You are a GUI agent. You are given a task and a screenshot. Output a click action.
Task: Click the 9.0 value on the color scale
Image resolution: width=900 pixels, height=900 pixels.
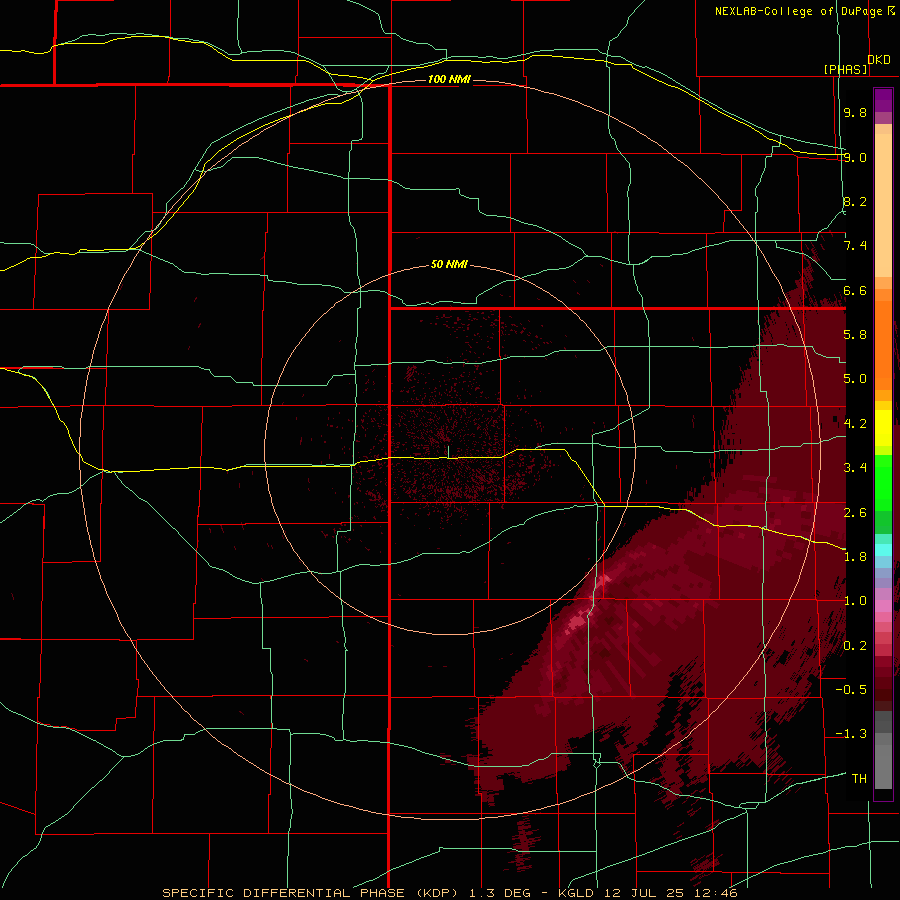(x=855, y=157)
